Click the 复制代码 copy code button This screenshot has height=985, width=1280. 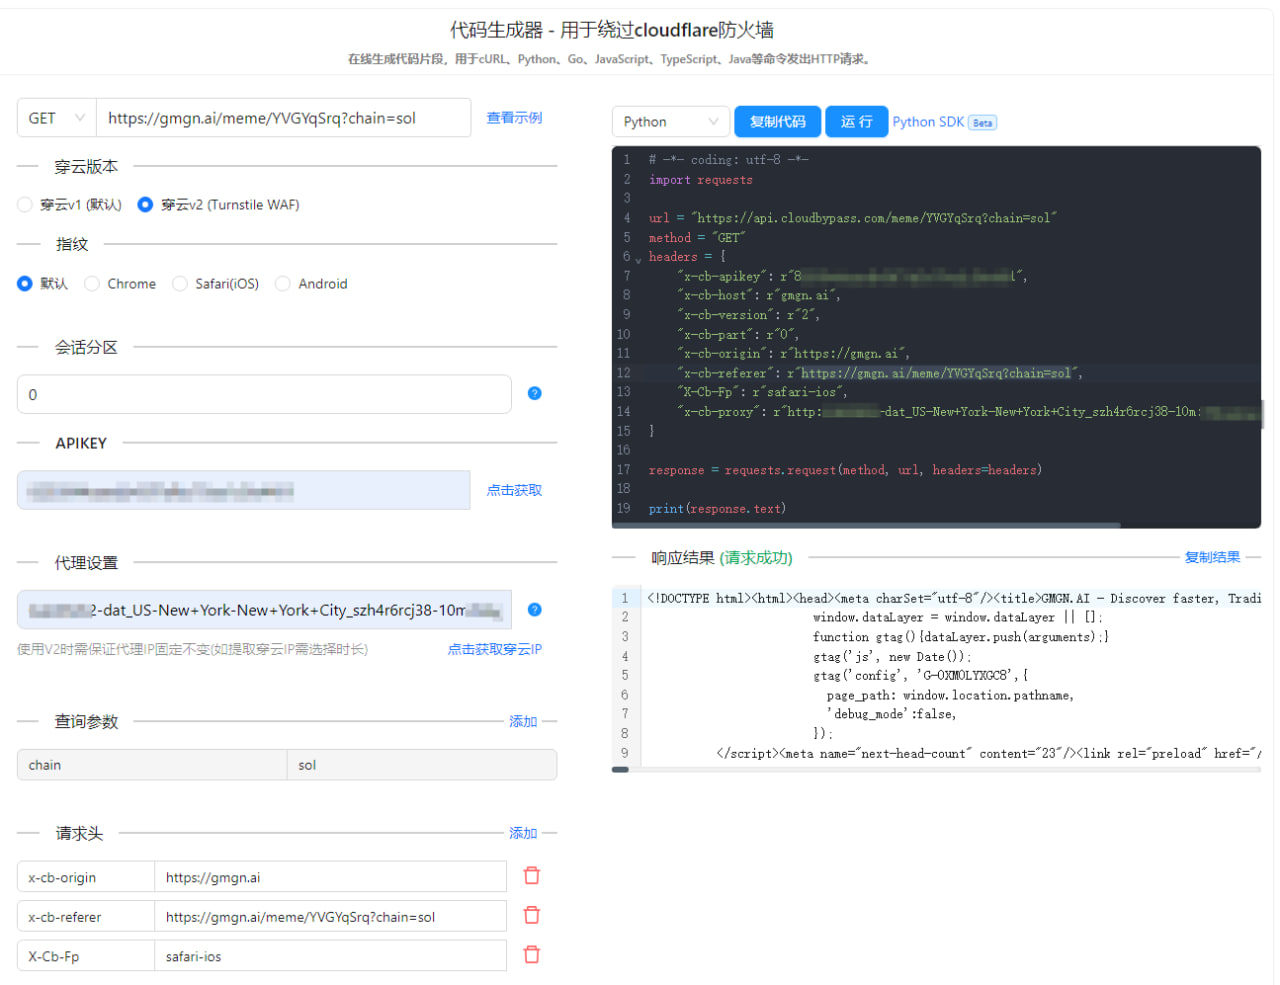click(x=777, y=122)
